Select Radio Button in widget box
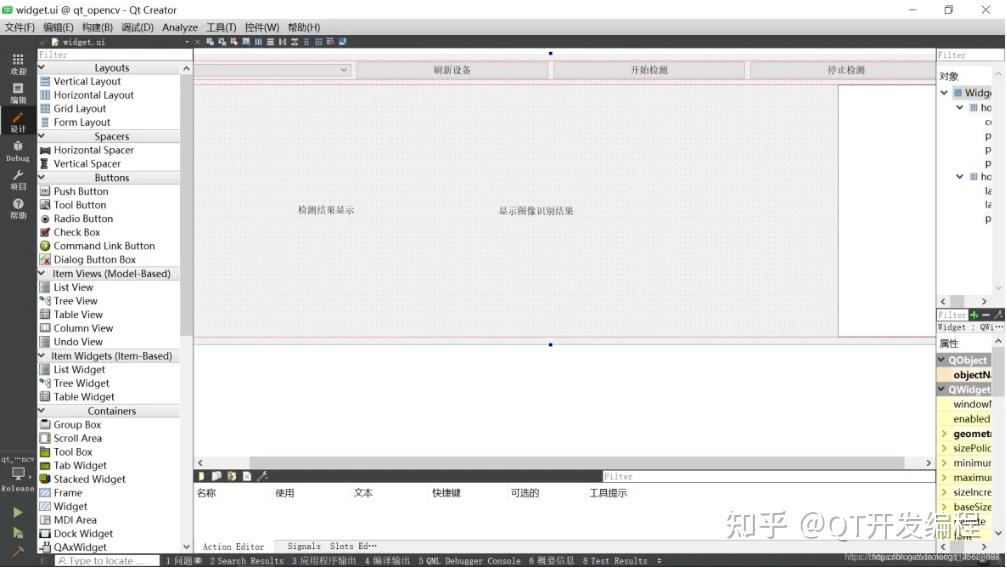 tap(83, 218)
